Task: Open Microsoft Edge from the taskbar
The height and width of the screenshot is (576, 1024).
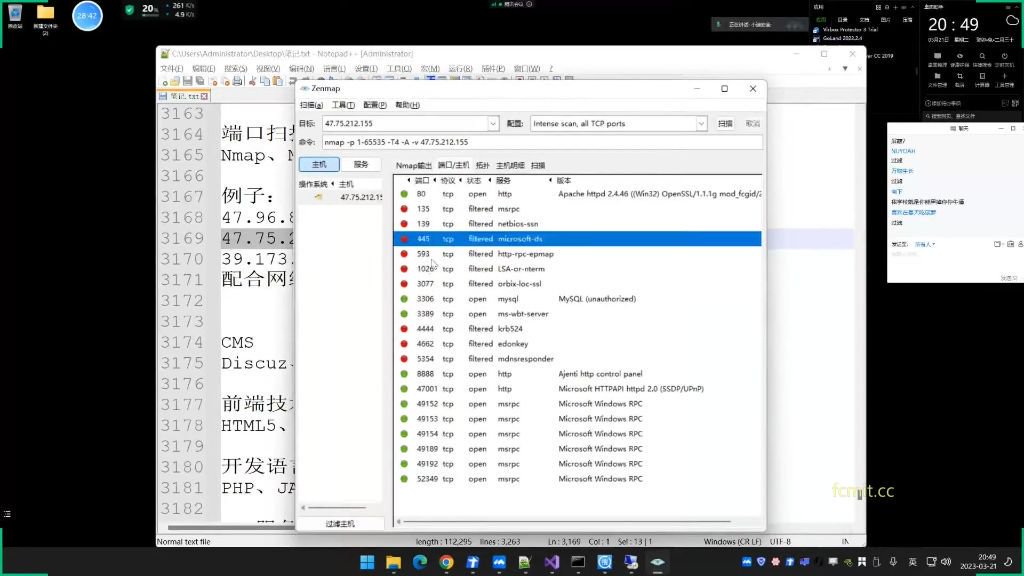Action: click(419, 562)
